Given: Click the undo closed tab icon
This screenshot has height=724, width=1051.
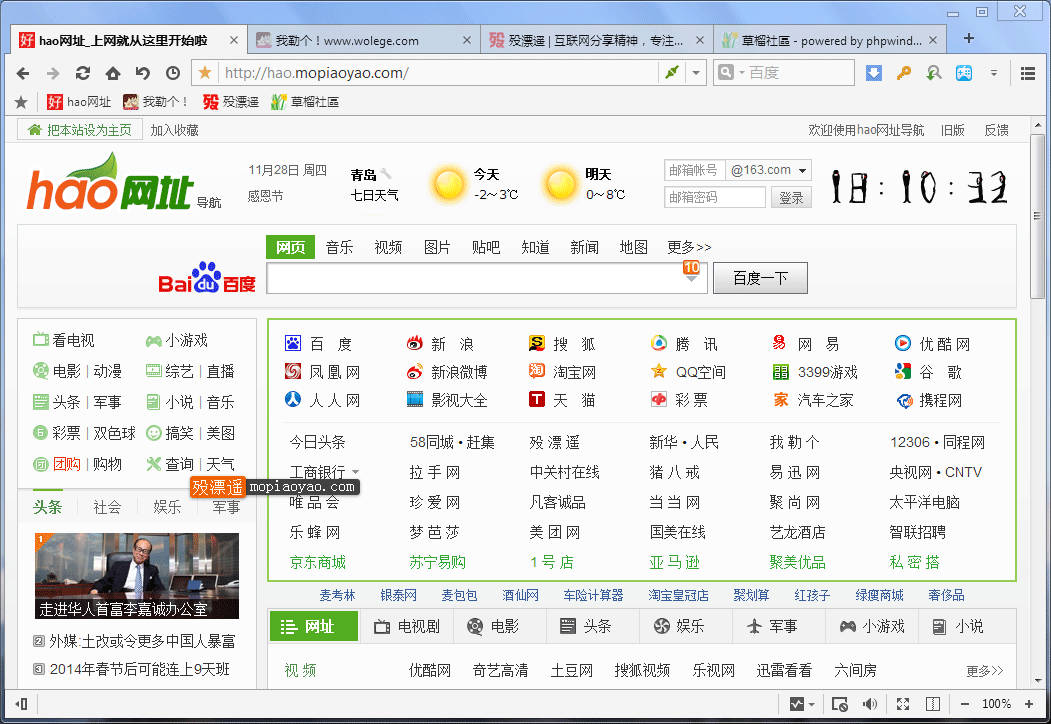Looking at the screenshot, I should pos(143,73).
